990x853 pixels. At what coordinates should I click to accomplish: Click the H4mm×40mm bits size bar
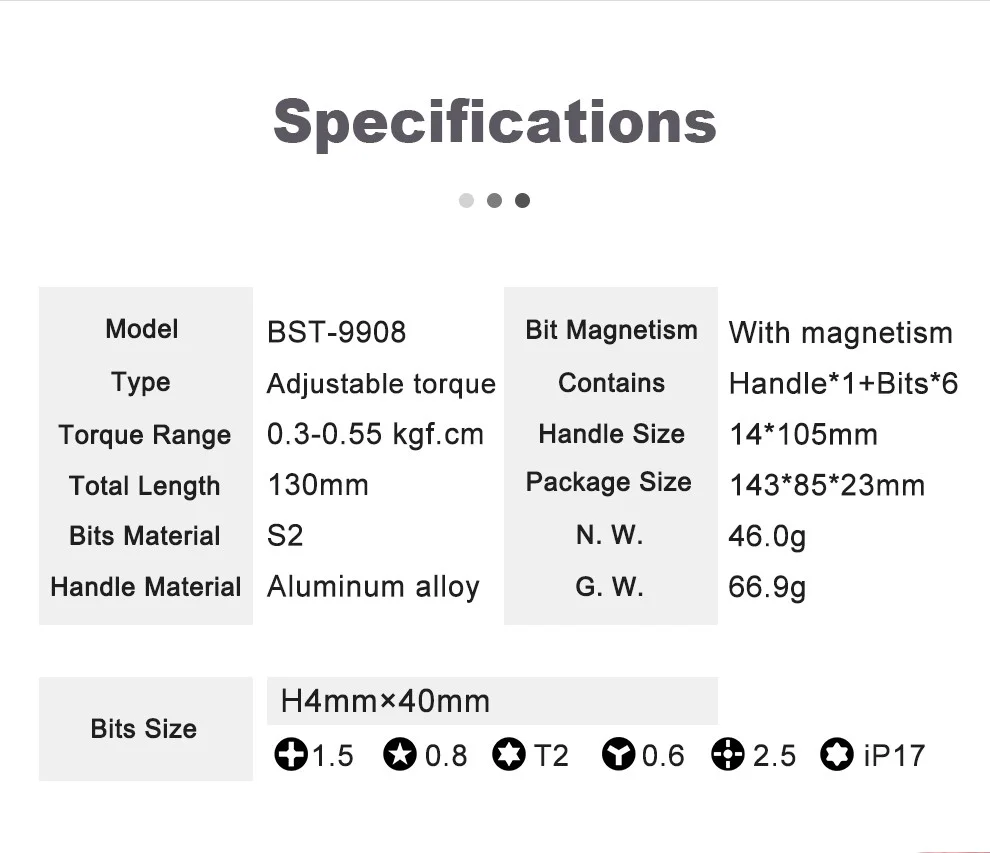pyautogui.click(x=492, y=700)
